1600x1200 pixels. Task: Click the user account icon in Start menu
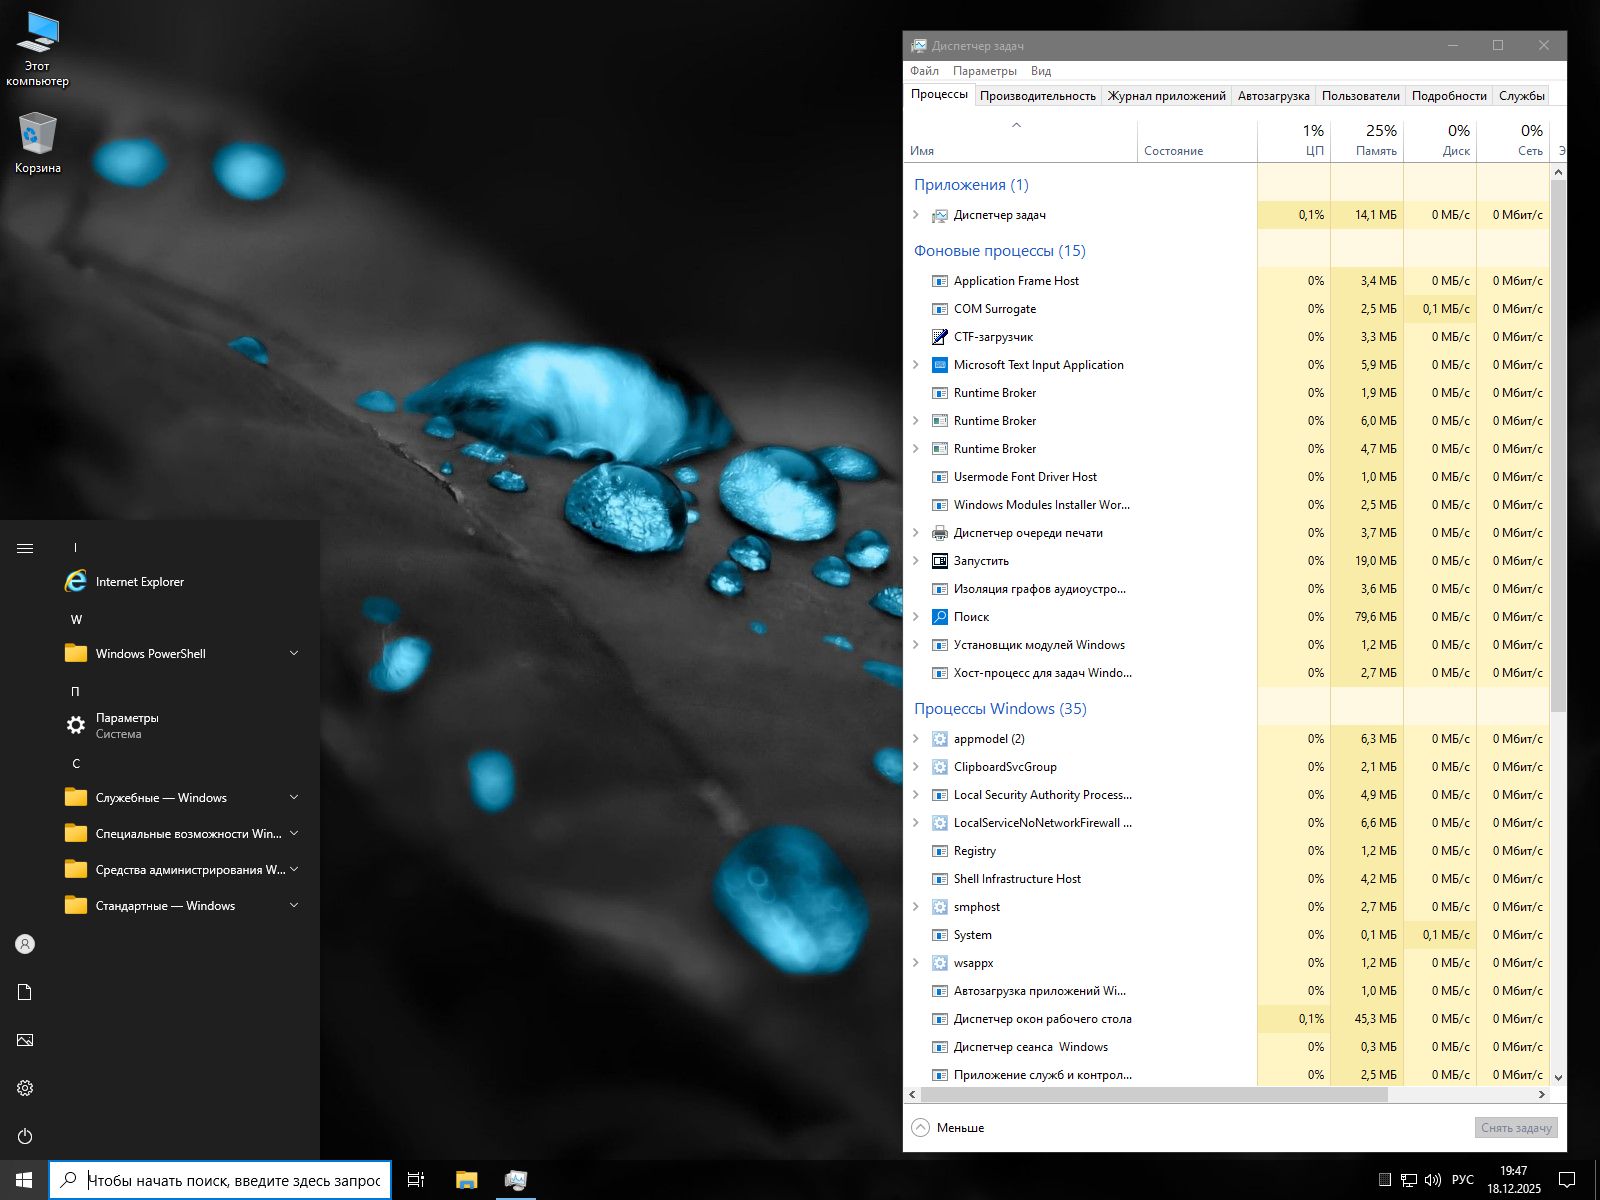(x=24, y=943)
